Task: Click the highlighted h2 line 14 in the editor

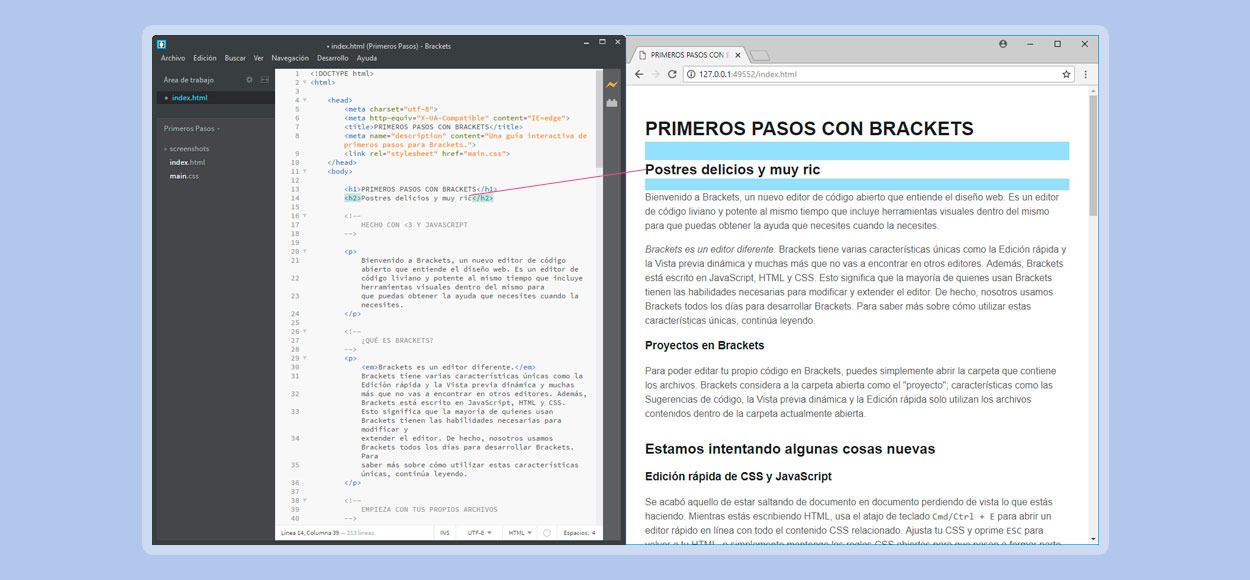Action: pos(419,198)
